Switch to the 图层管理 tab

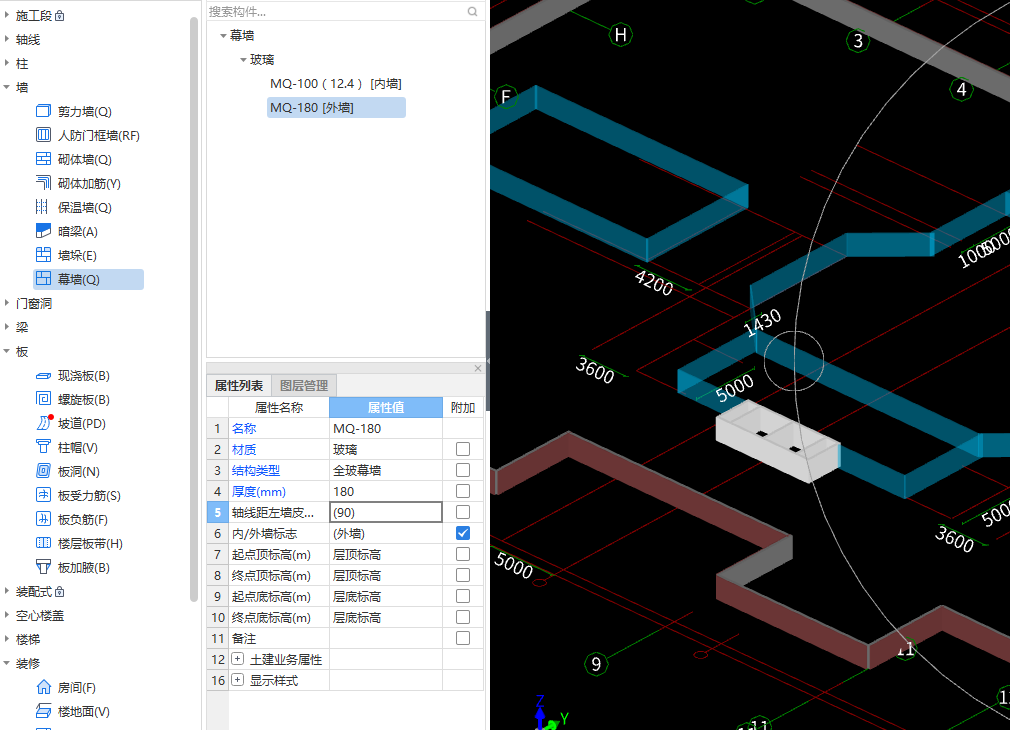pyautogui.click(x=303, y=385)
